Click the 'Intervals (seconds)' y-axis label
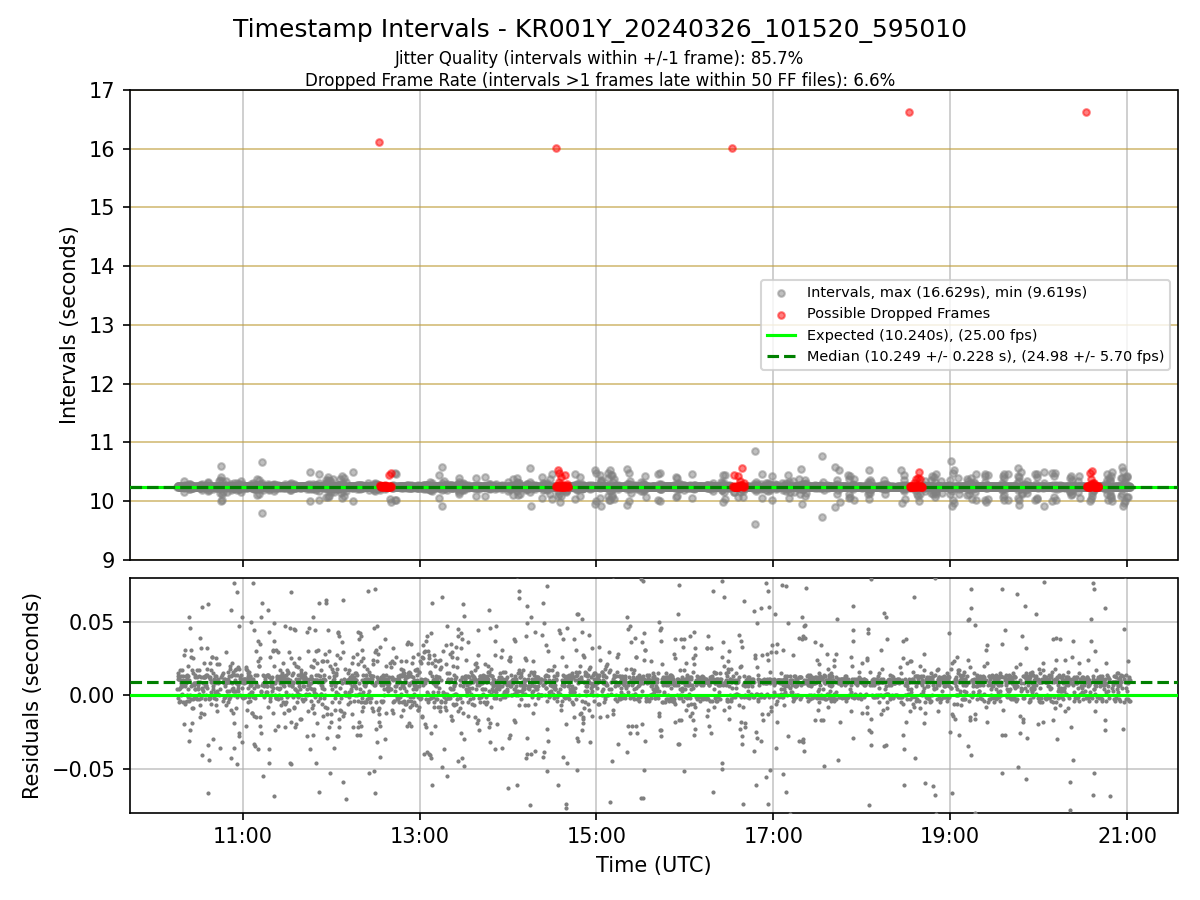 point(69,325)
